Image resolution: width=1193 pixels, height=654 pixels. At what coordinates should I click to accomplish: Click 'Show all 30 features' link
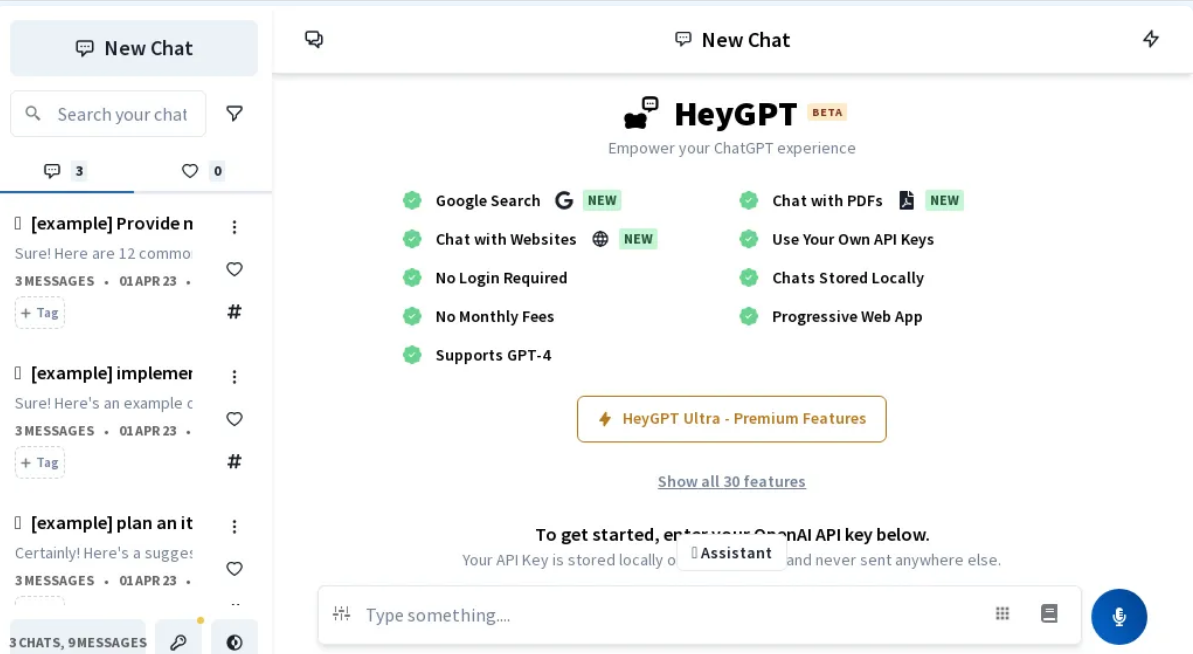731,482
